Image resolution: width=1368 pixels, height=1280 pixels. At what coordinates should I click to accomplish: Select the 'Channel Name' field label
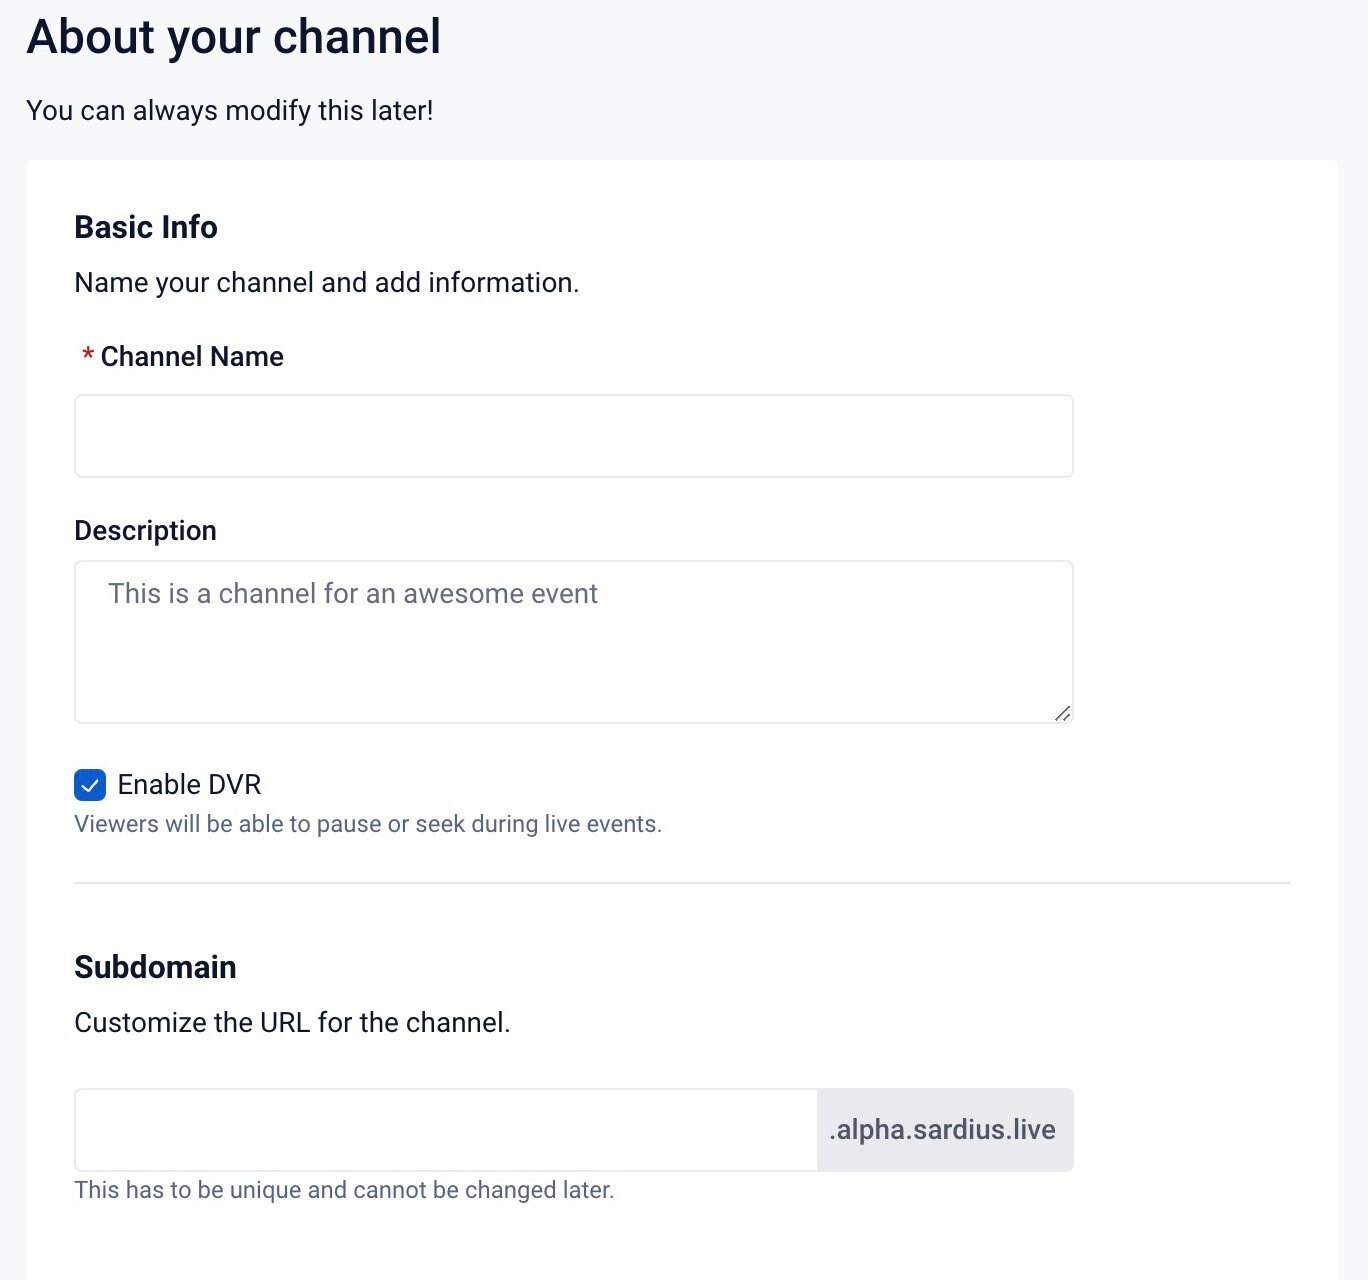tap(192, 357)
